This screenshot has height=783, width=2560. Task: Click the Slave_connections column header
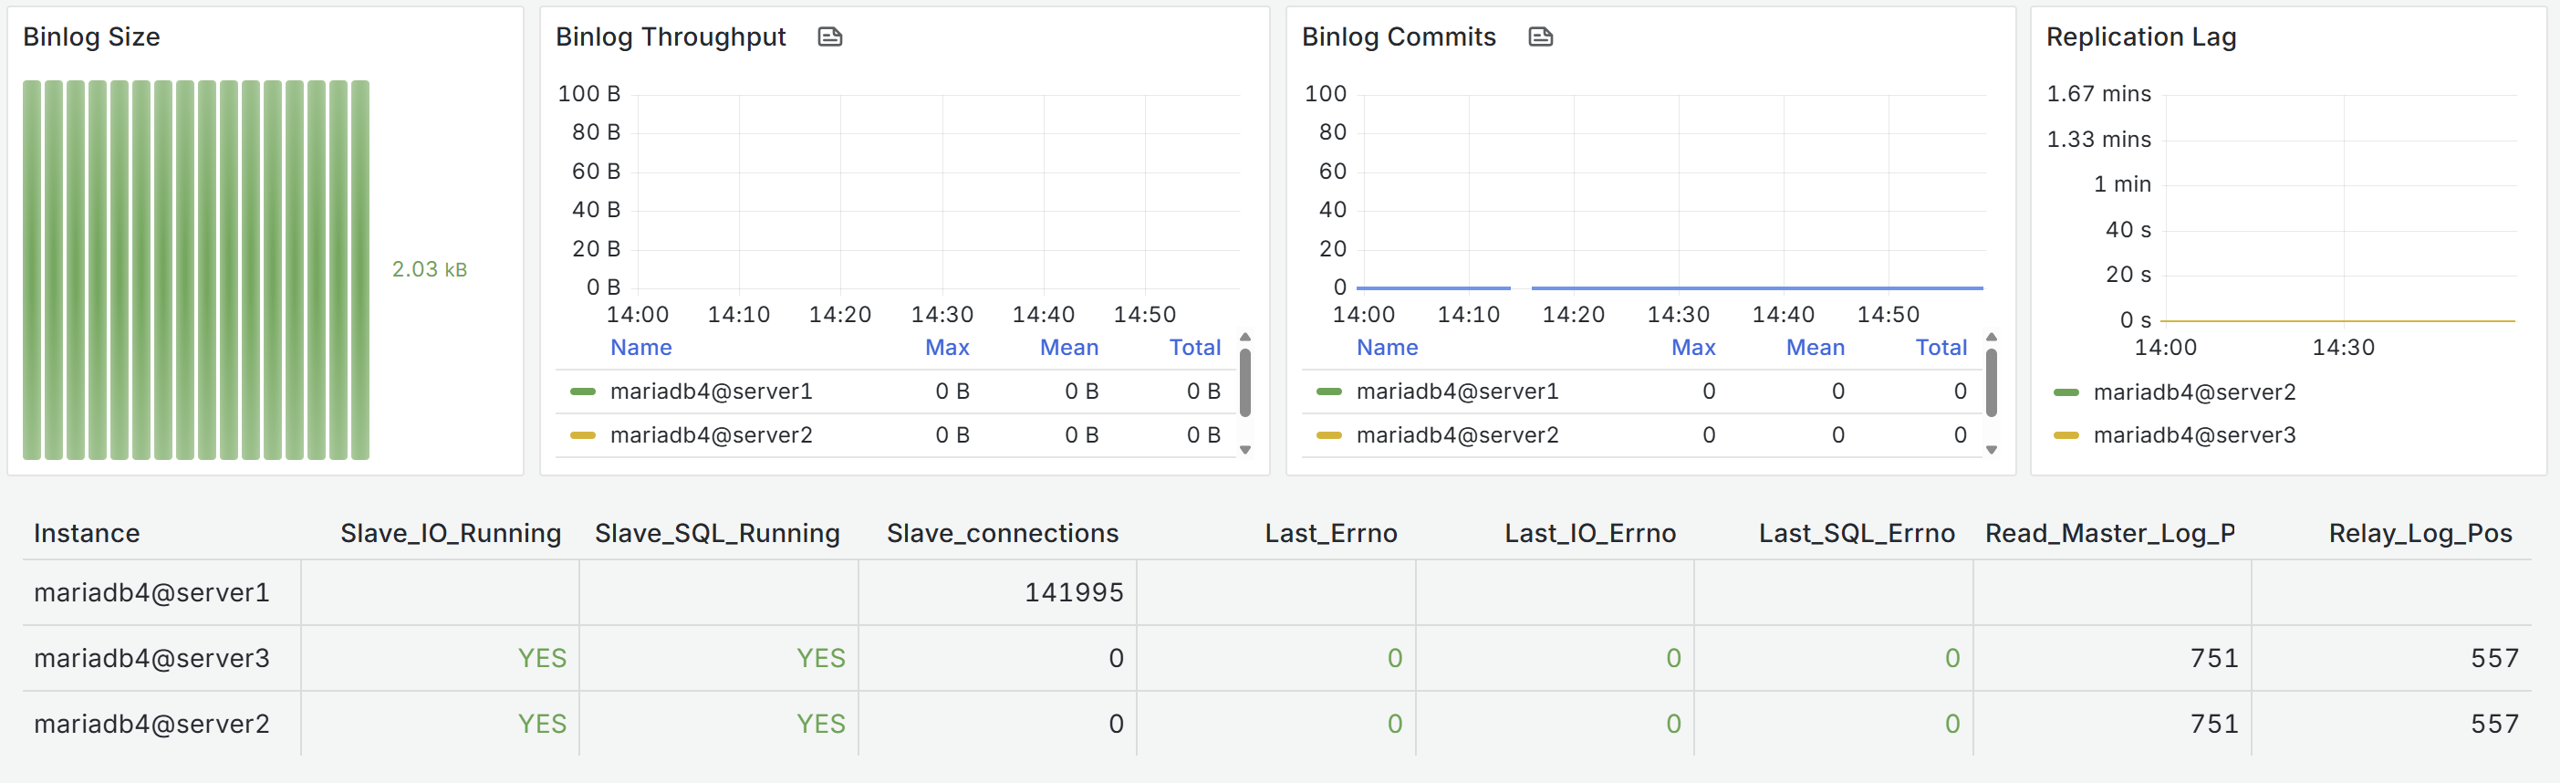(1002, 533)
